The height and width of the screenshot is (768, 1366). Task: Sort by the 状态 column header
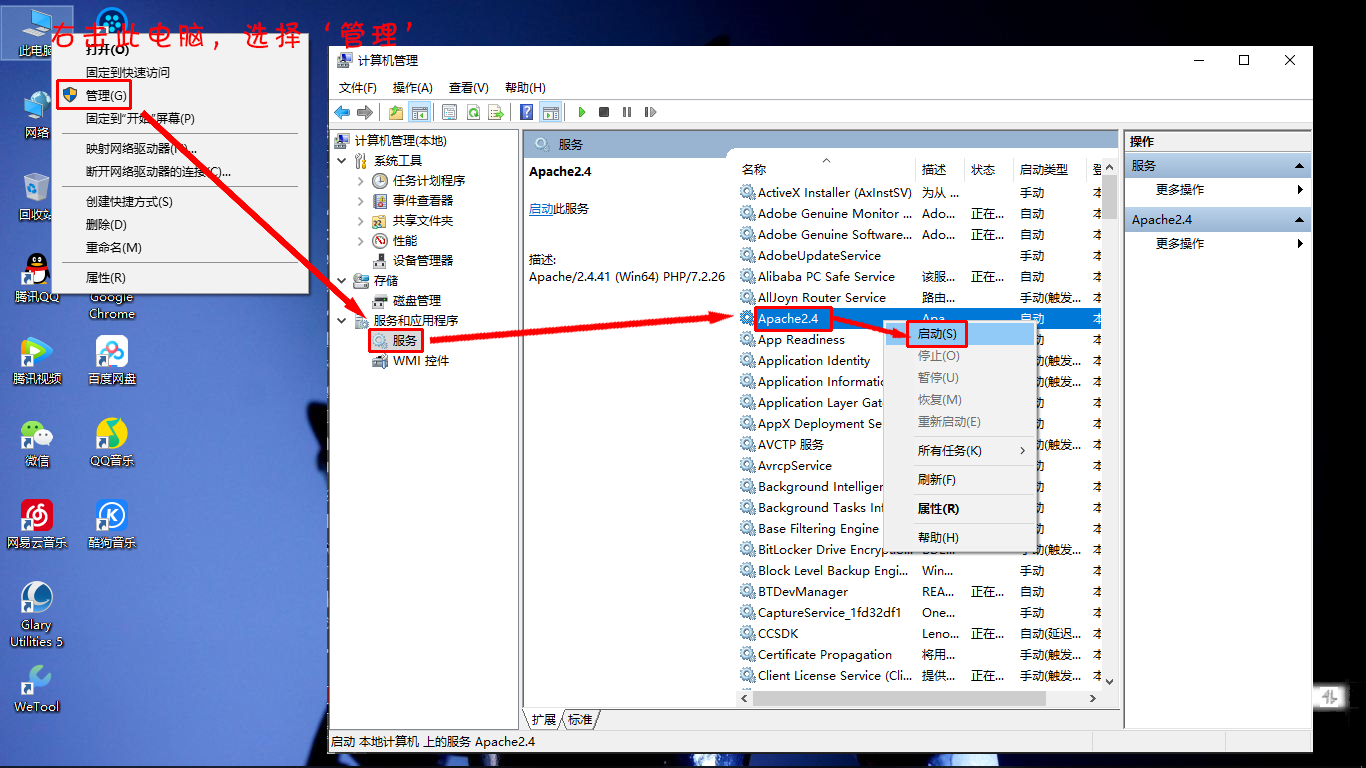pyautogui.click(x=990, y=170)
